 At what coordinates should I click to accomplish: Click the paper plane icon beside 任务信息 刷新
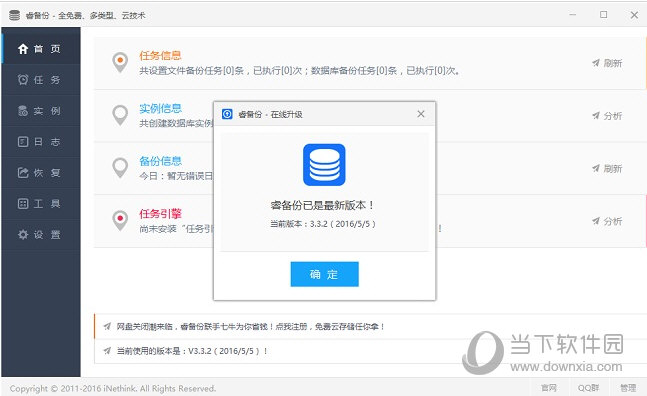596,63
